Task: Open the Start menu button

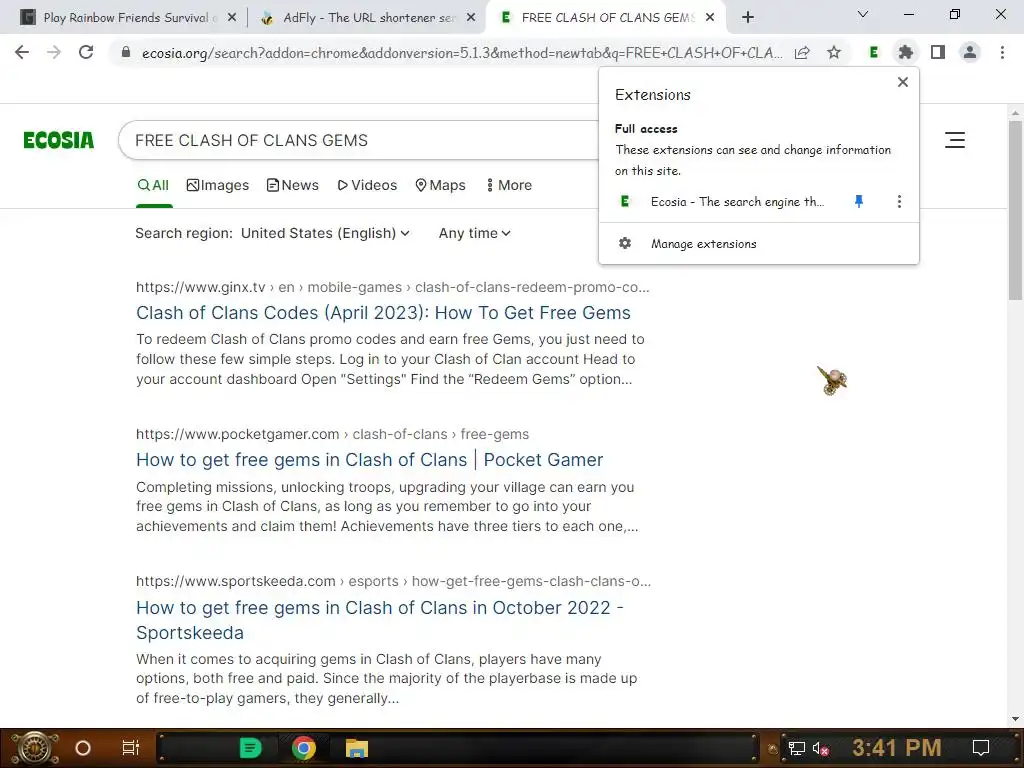Action: coord(35,748)
